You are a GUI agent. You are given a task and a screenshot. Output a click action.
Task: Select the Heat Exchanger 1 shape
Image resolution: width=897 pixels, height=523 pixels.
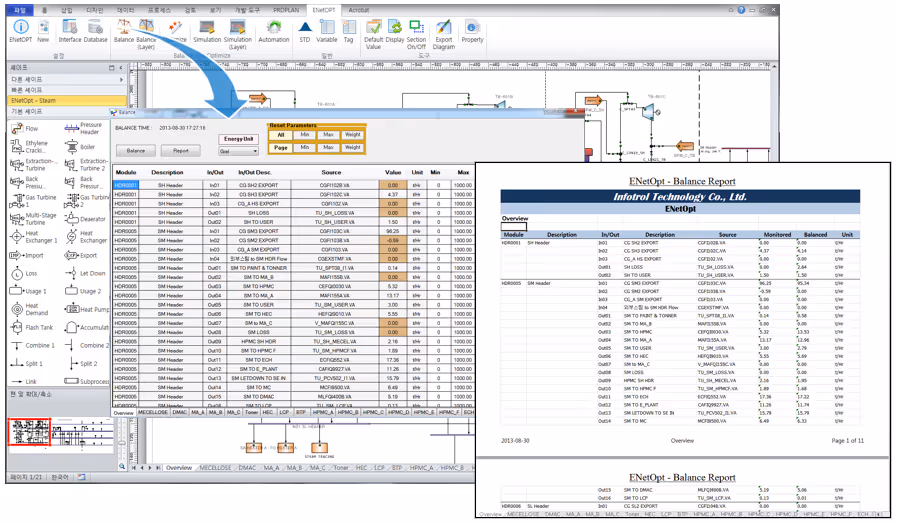[34, 237]
